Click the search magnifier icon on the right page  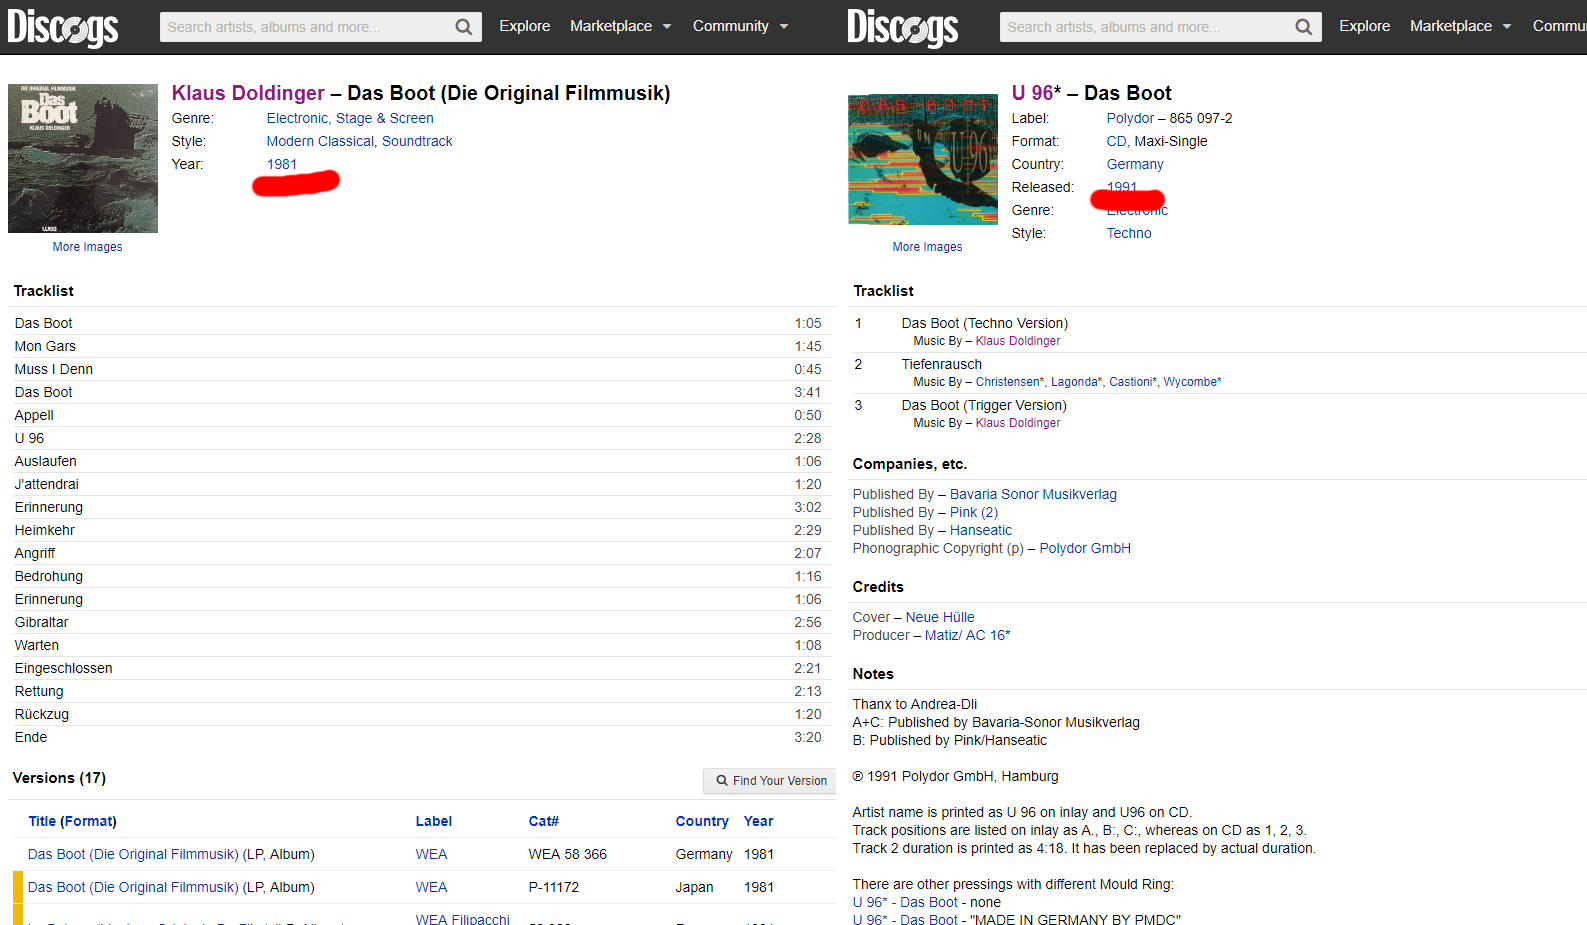(x=1304, y=27)
